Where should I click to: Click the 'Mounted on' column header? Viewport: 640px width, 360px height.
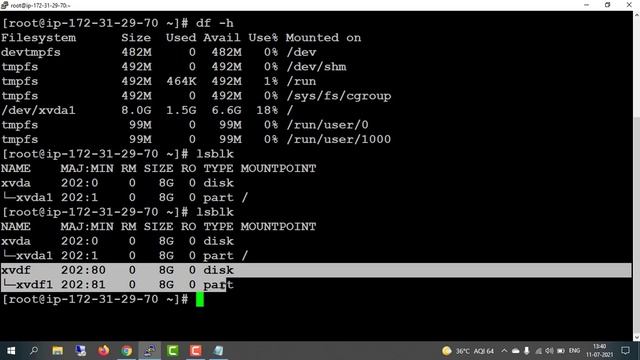point(324,38)
